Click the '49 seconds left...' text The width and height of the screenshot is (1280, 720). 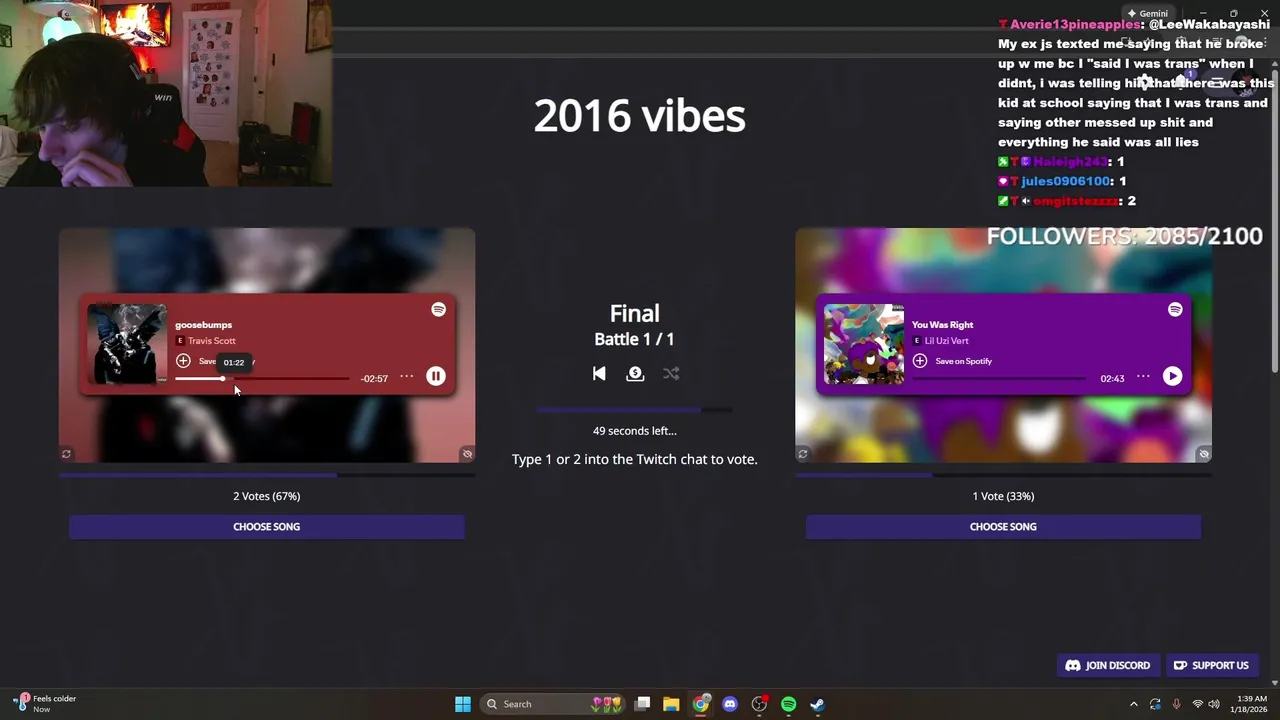(x=634, y=431)
